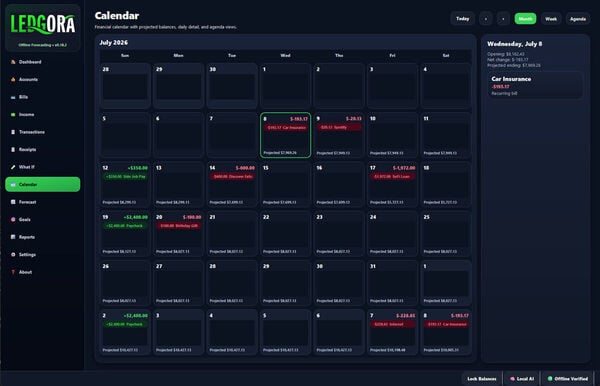Click the Lock Balances button
Screen dimensions: 600x386
pos(482,379)
